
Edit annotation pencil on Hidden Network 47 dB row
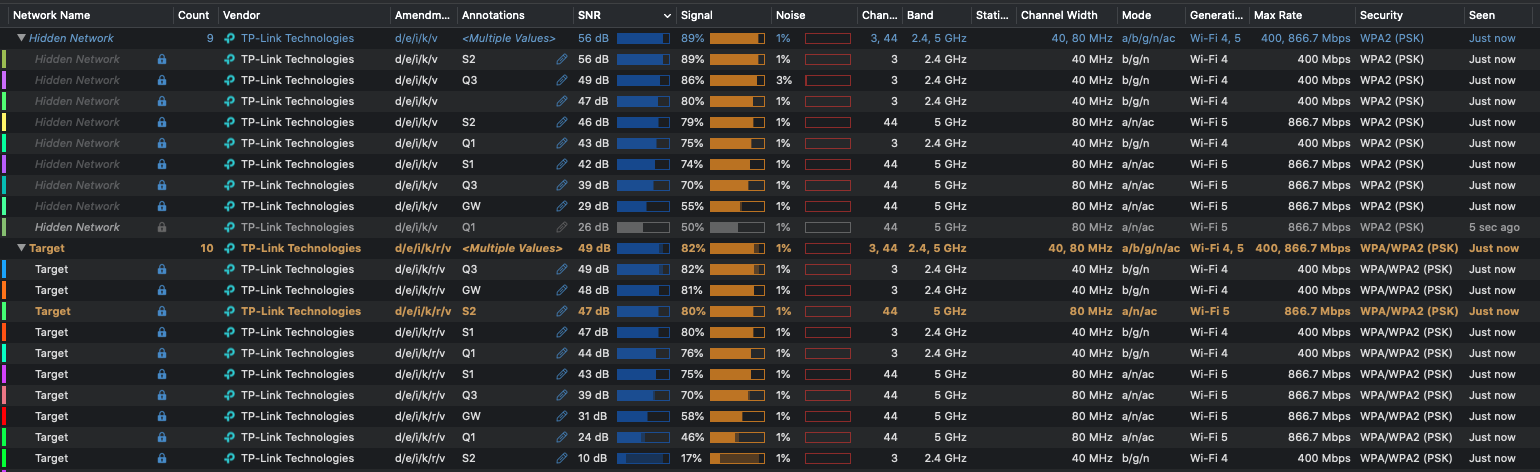coord(562,101)
